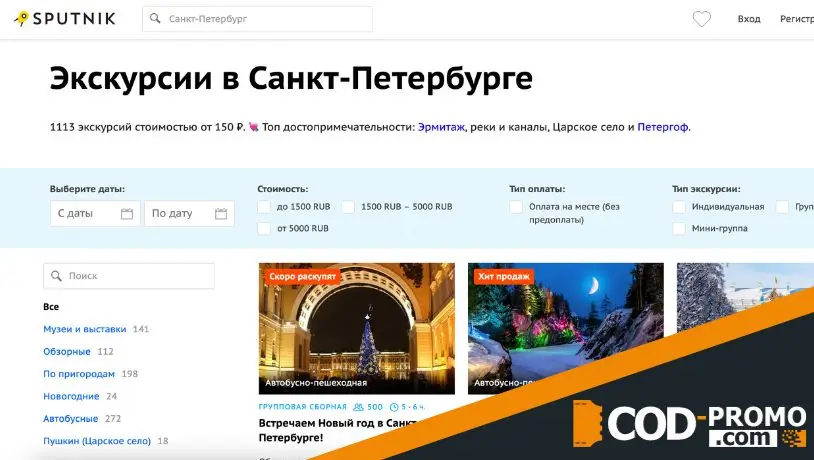Click the clock icon showing '5 - 6 ч.'
This screenshot has height=460, width=814.
[394, 407]
